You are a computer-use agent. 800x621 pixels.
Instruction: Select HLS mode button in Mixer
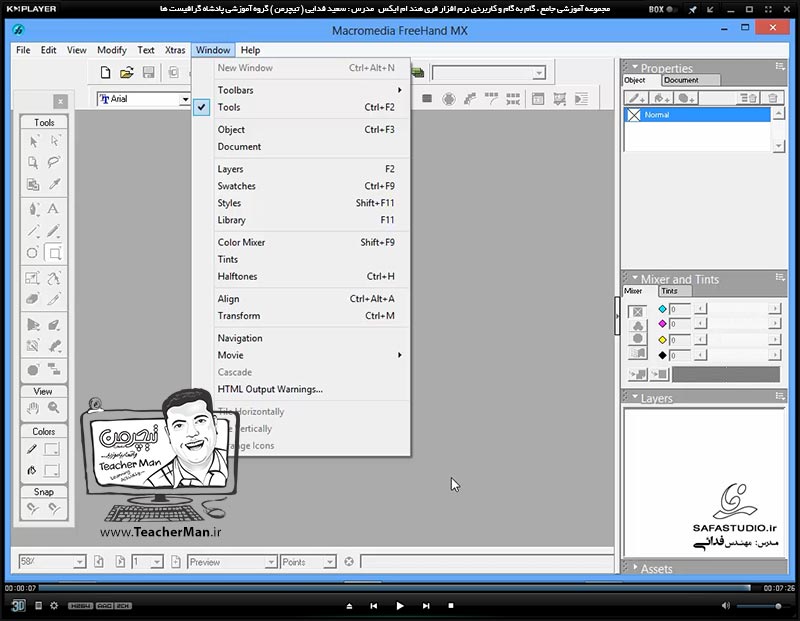[637, 339]
